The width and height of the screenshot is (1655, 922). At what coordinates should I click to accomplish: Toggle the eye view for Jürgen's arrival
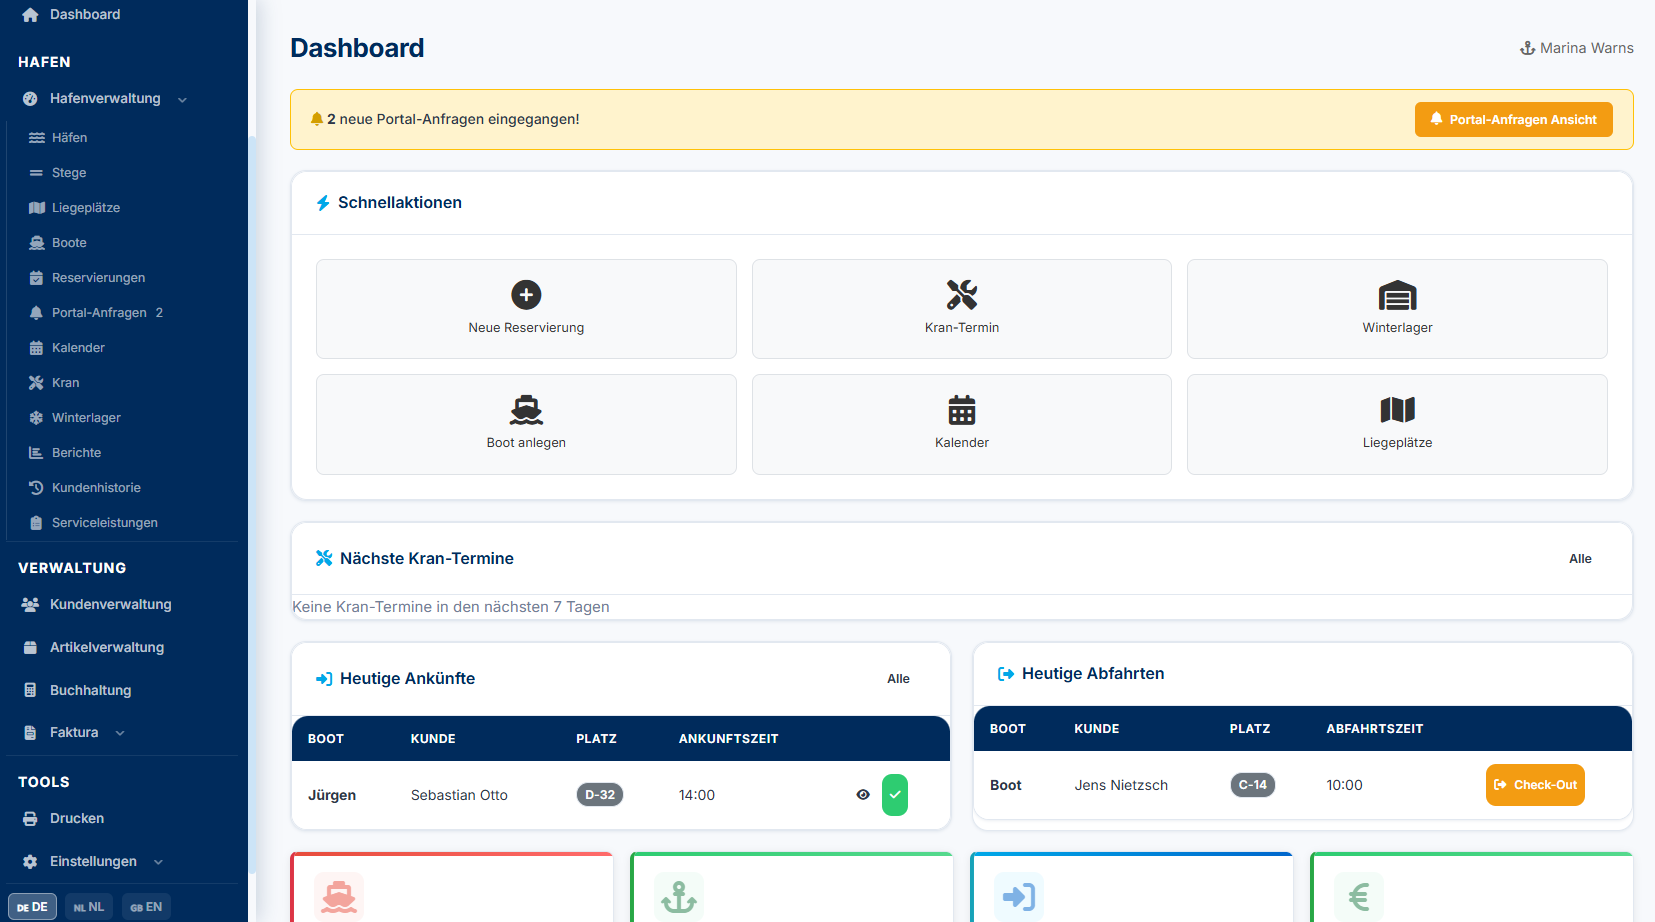(x=862, y=795)
